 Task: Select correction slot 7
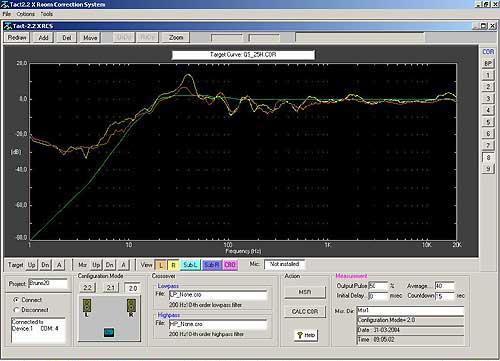tap(488, 145)
